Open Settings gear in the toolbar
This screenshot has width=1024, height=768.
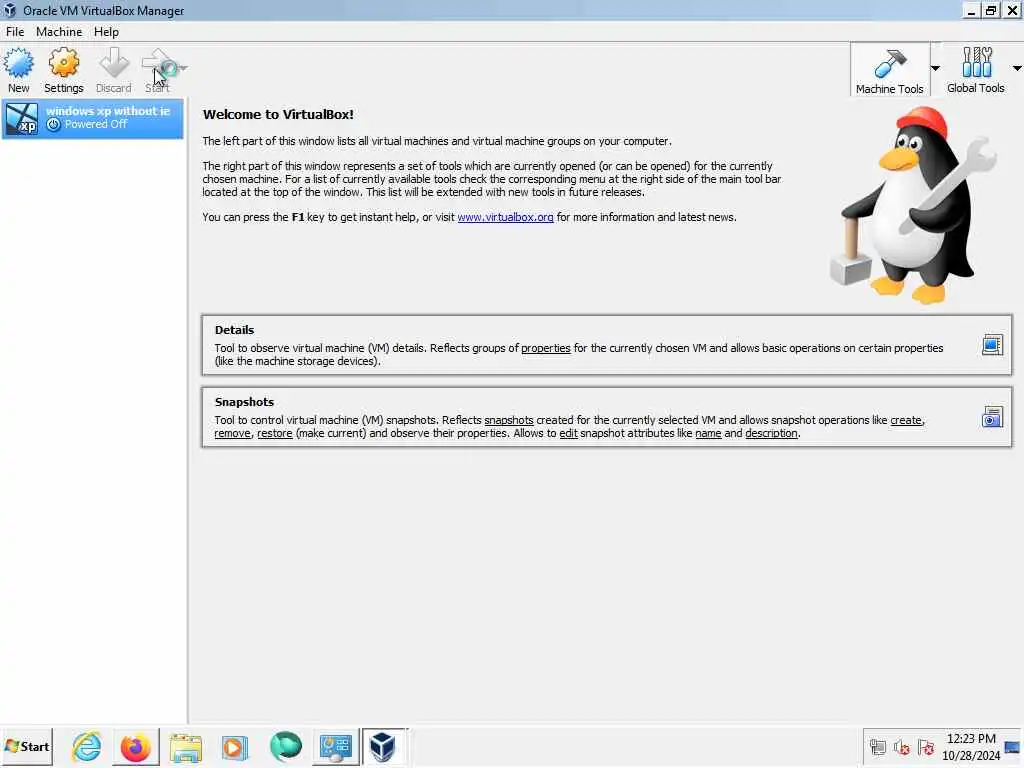point(63,63)
